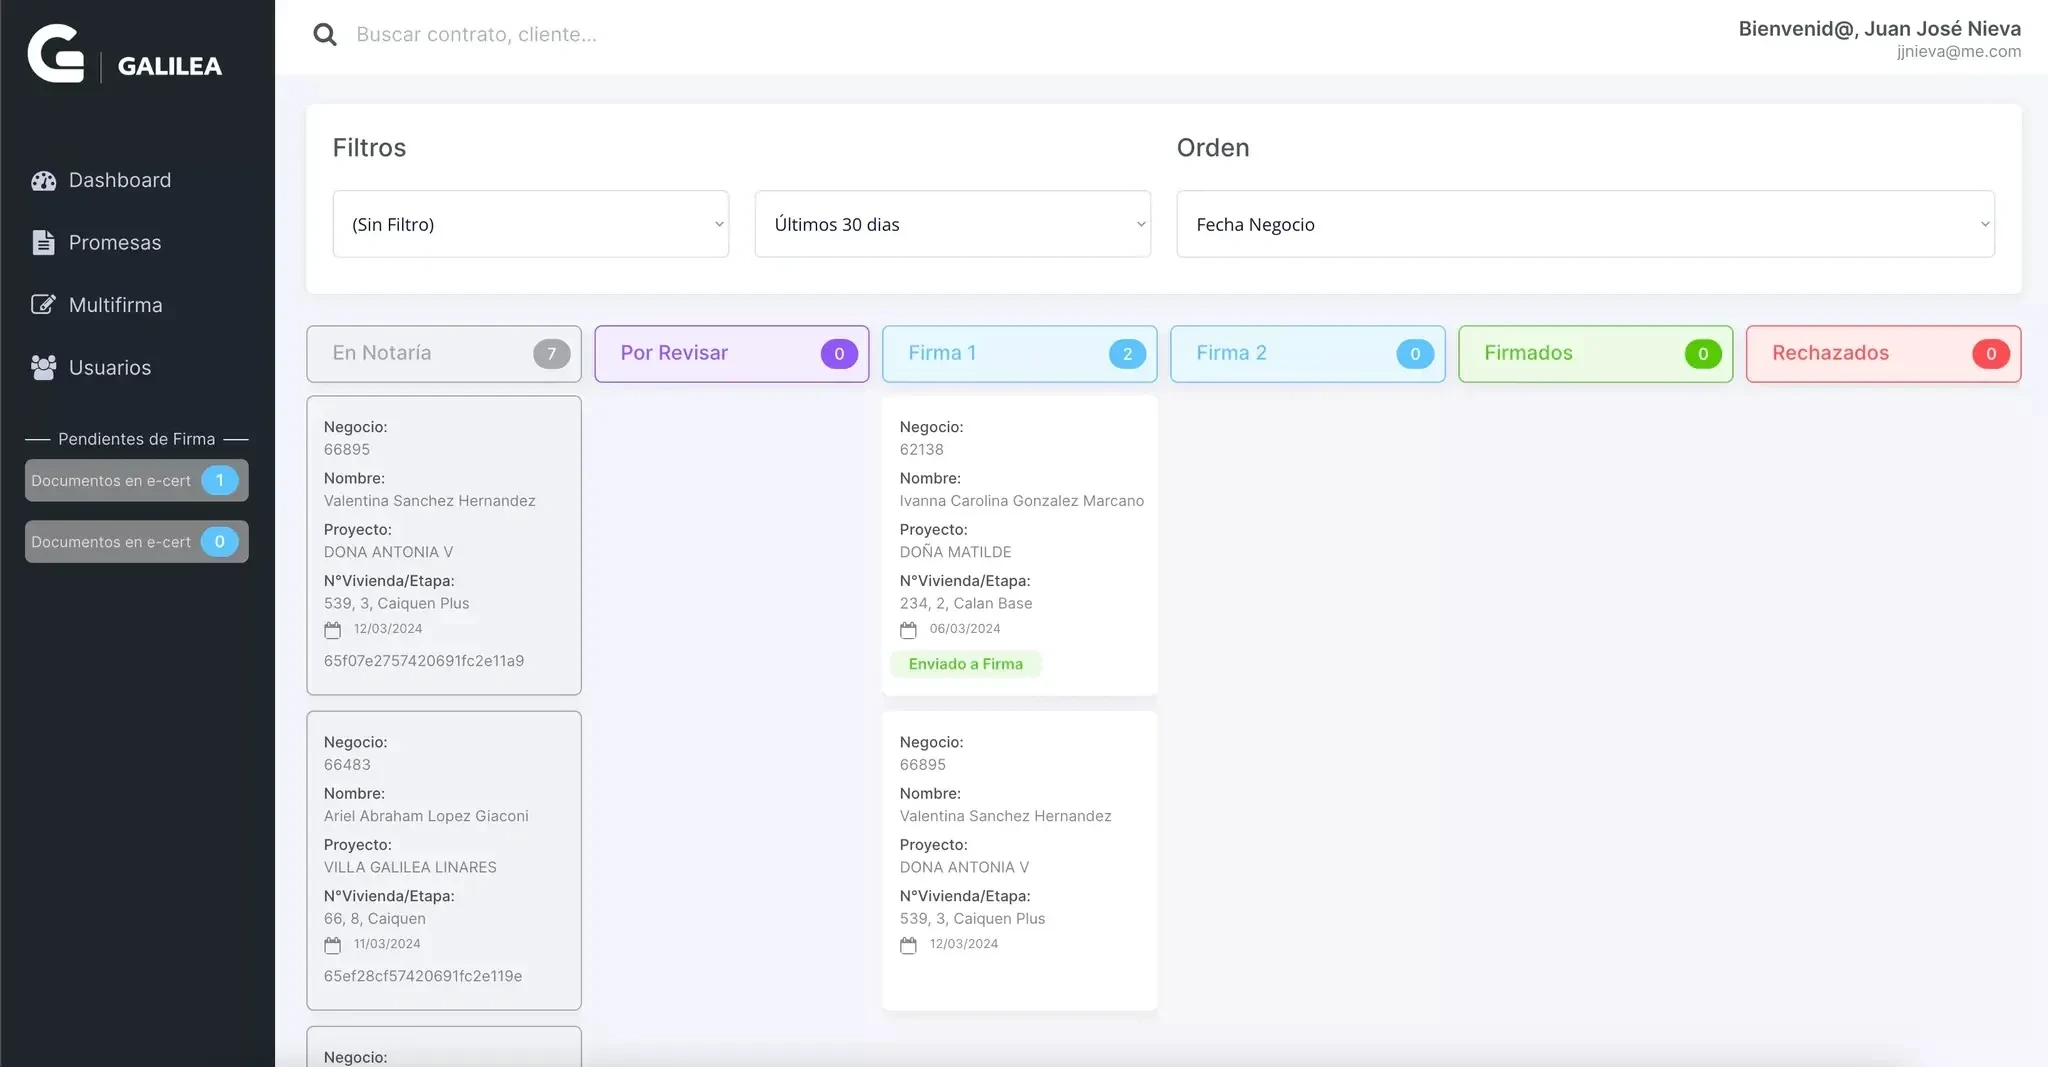Select the Rechazados column header
The width and height of the screenshot is (2048, 1067).
[x=1884, y=354]
